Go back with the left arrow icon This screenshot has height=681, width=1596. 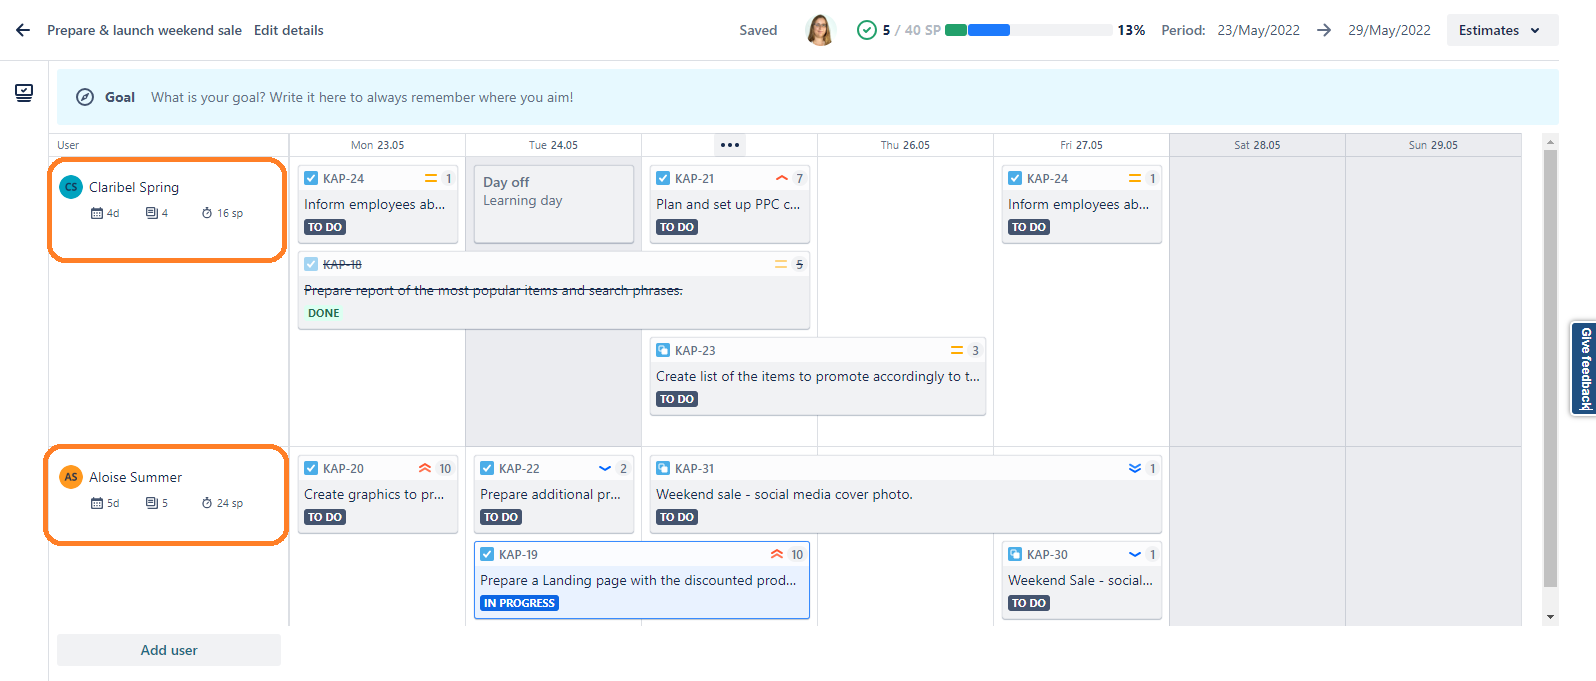point(23,30)
